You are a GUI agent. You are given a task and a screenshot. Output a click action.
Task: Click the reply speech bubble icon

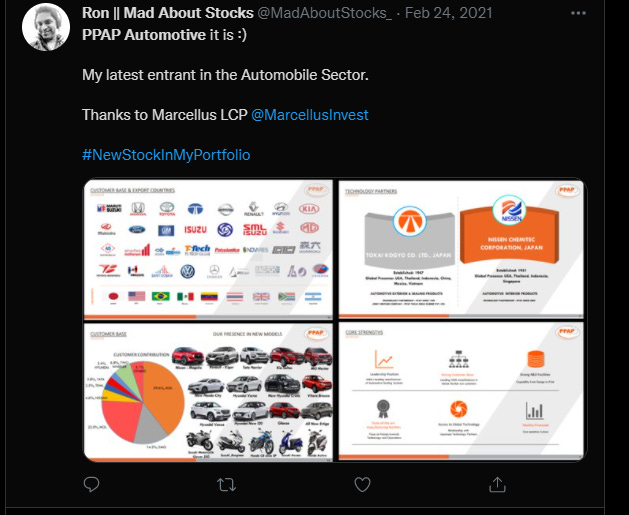[91, 485]
